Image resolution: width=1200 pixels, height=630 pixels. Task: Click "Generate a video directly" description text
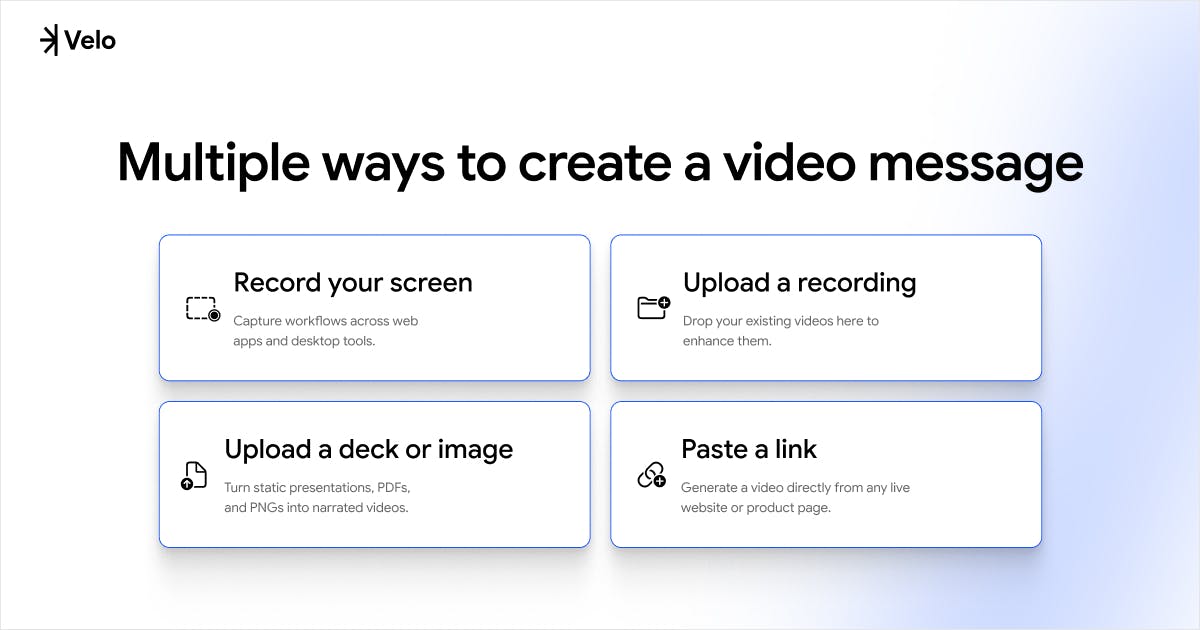coord(796,497)
